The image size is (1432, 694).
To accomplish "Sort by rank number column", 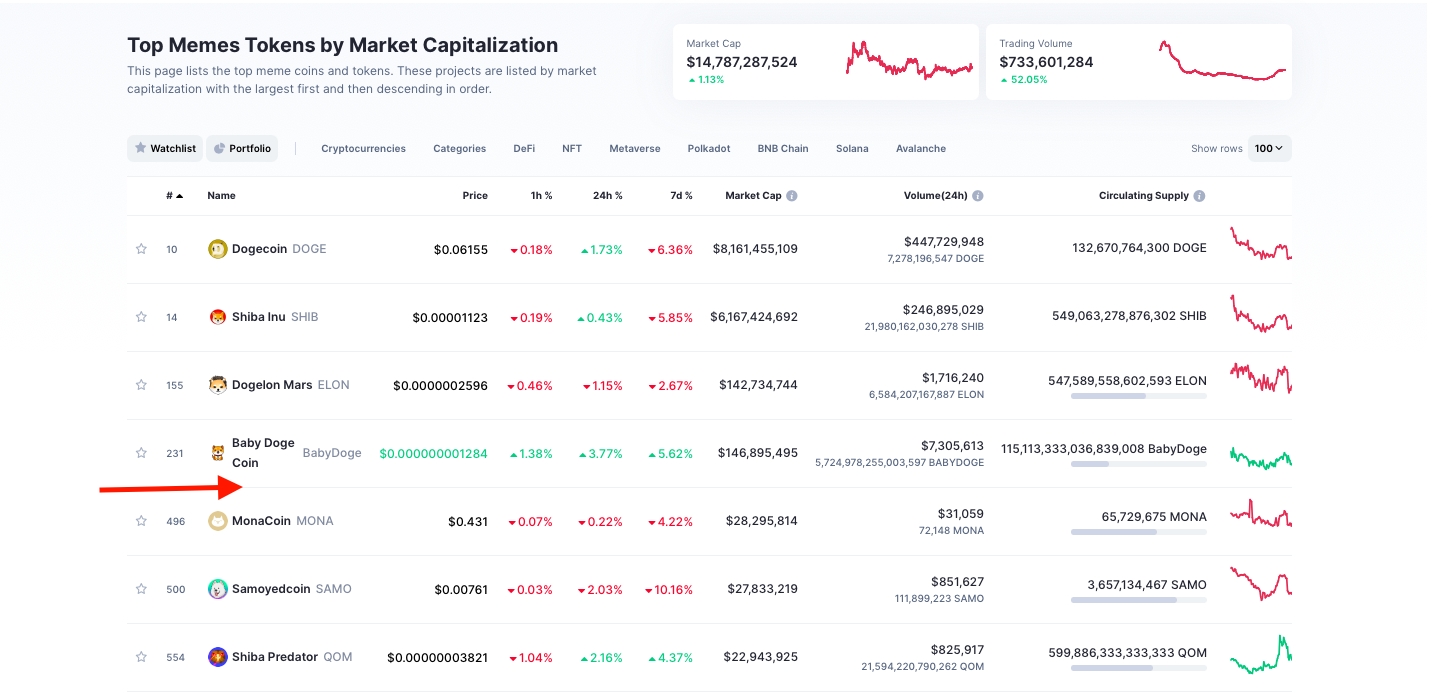I will coord(174,196).
